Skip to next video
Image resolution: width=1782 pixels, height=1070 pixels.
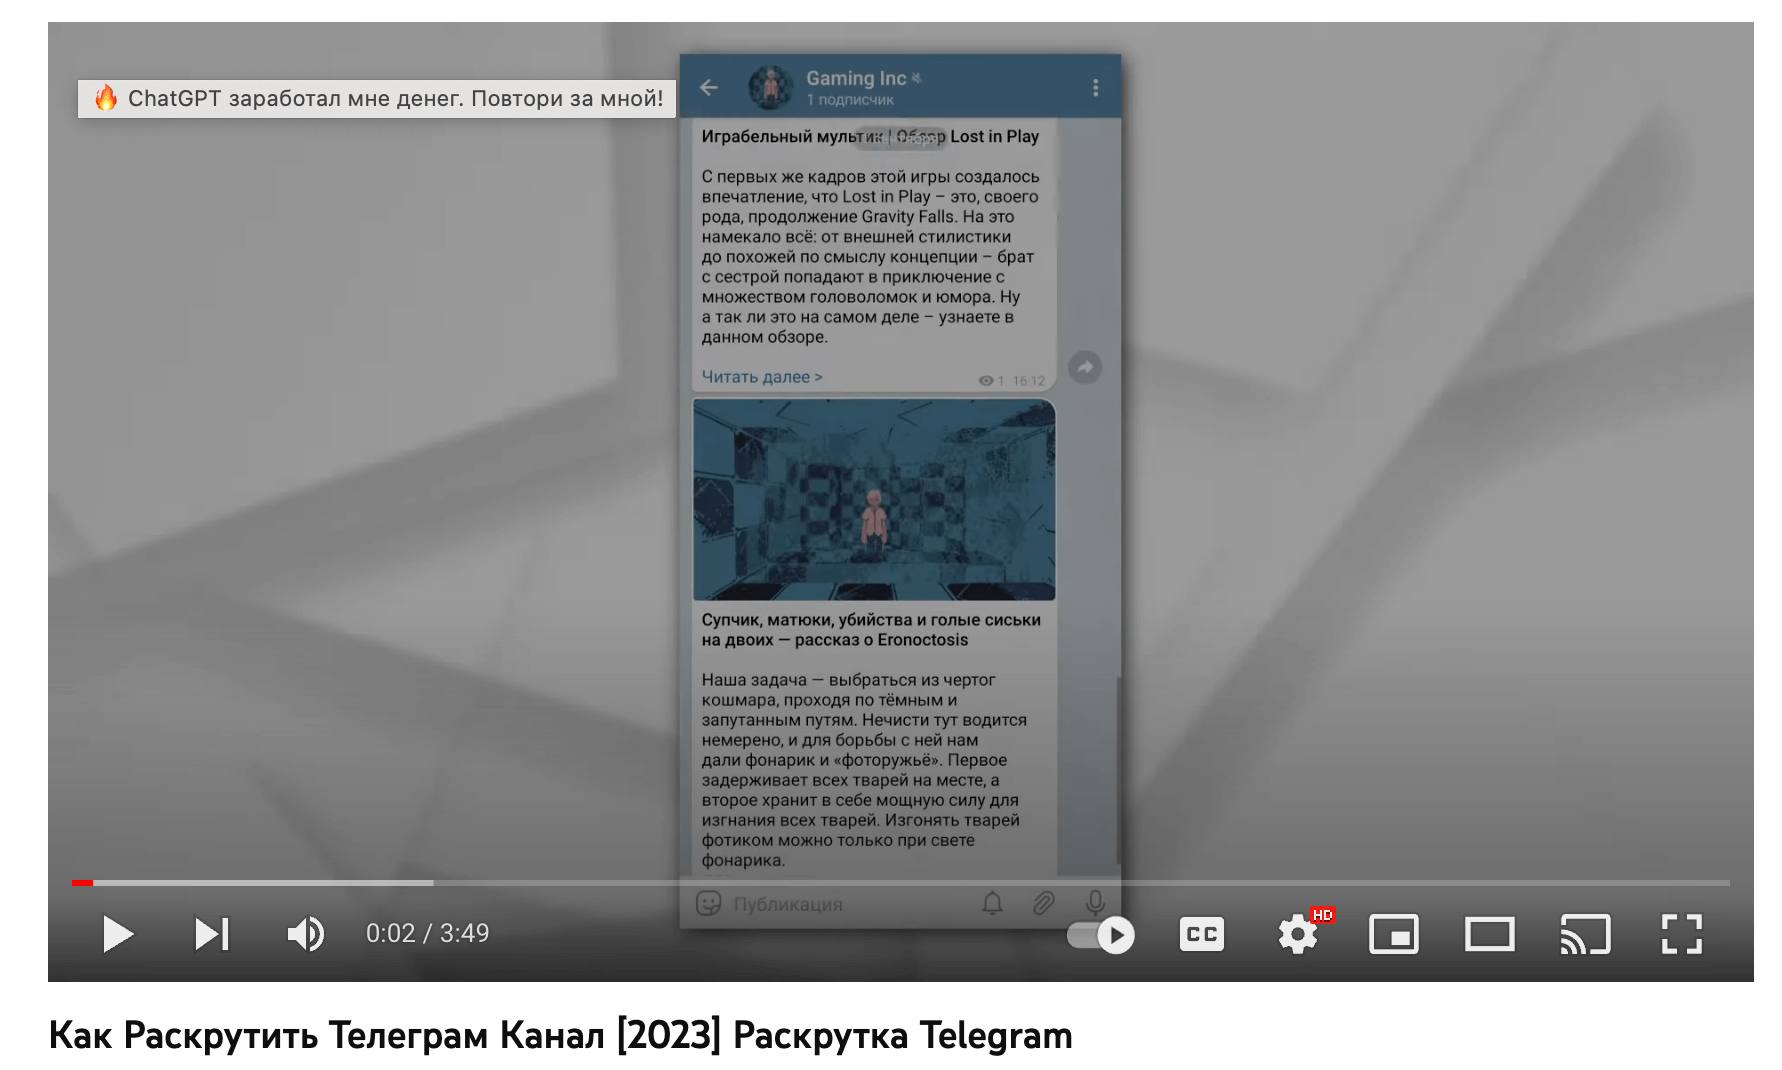click(x=212, y=934)
